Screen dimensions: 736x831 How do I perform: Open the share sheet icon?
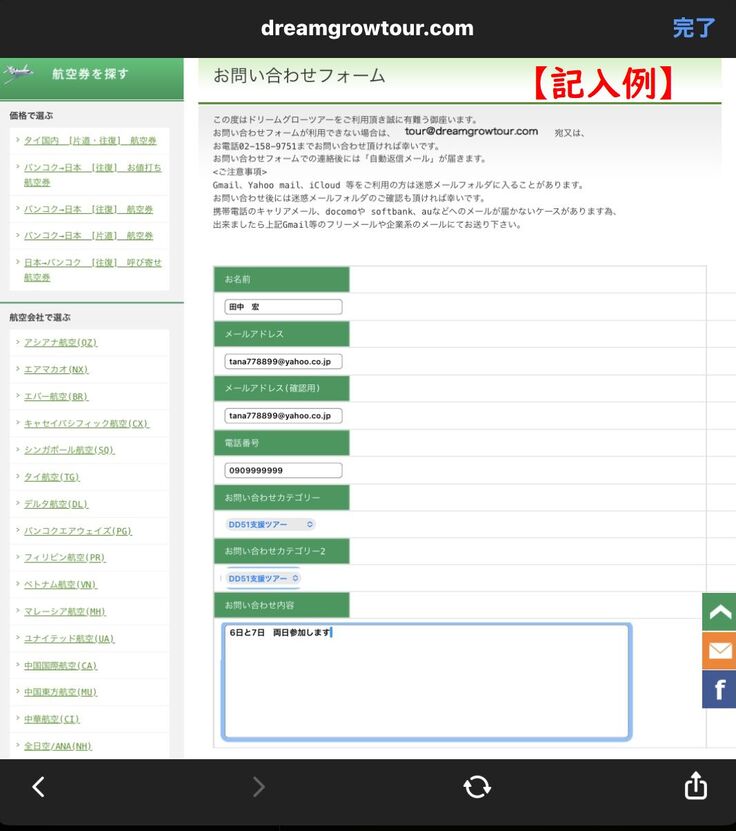pyautogui.click(x=695, y=787)
